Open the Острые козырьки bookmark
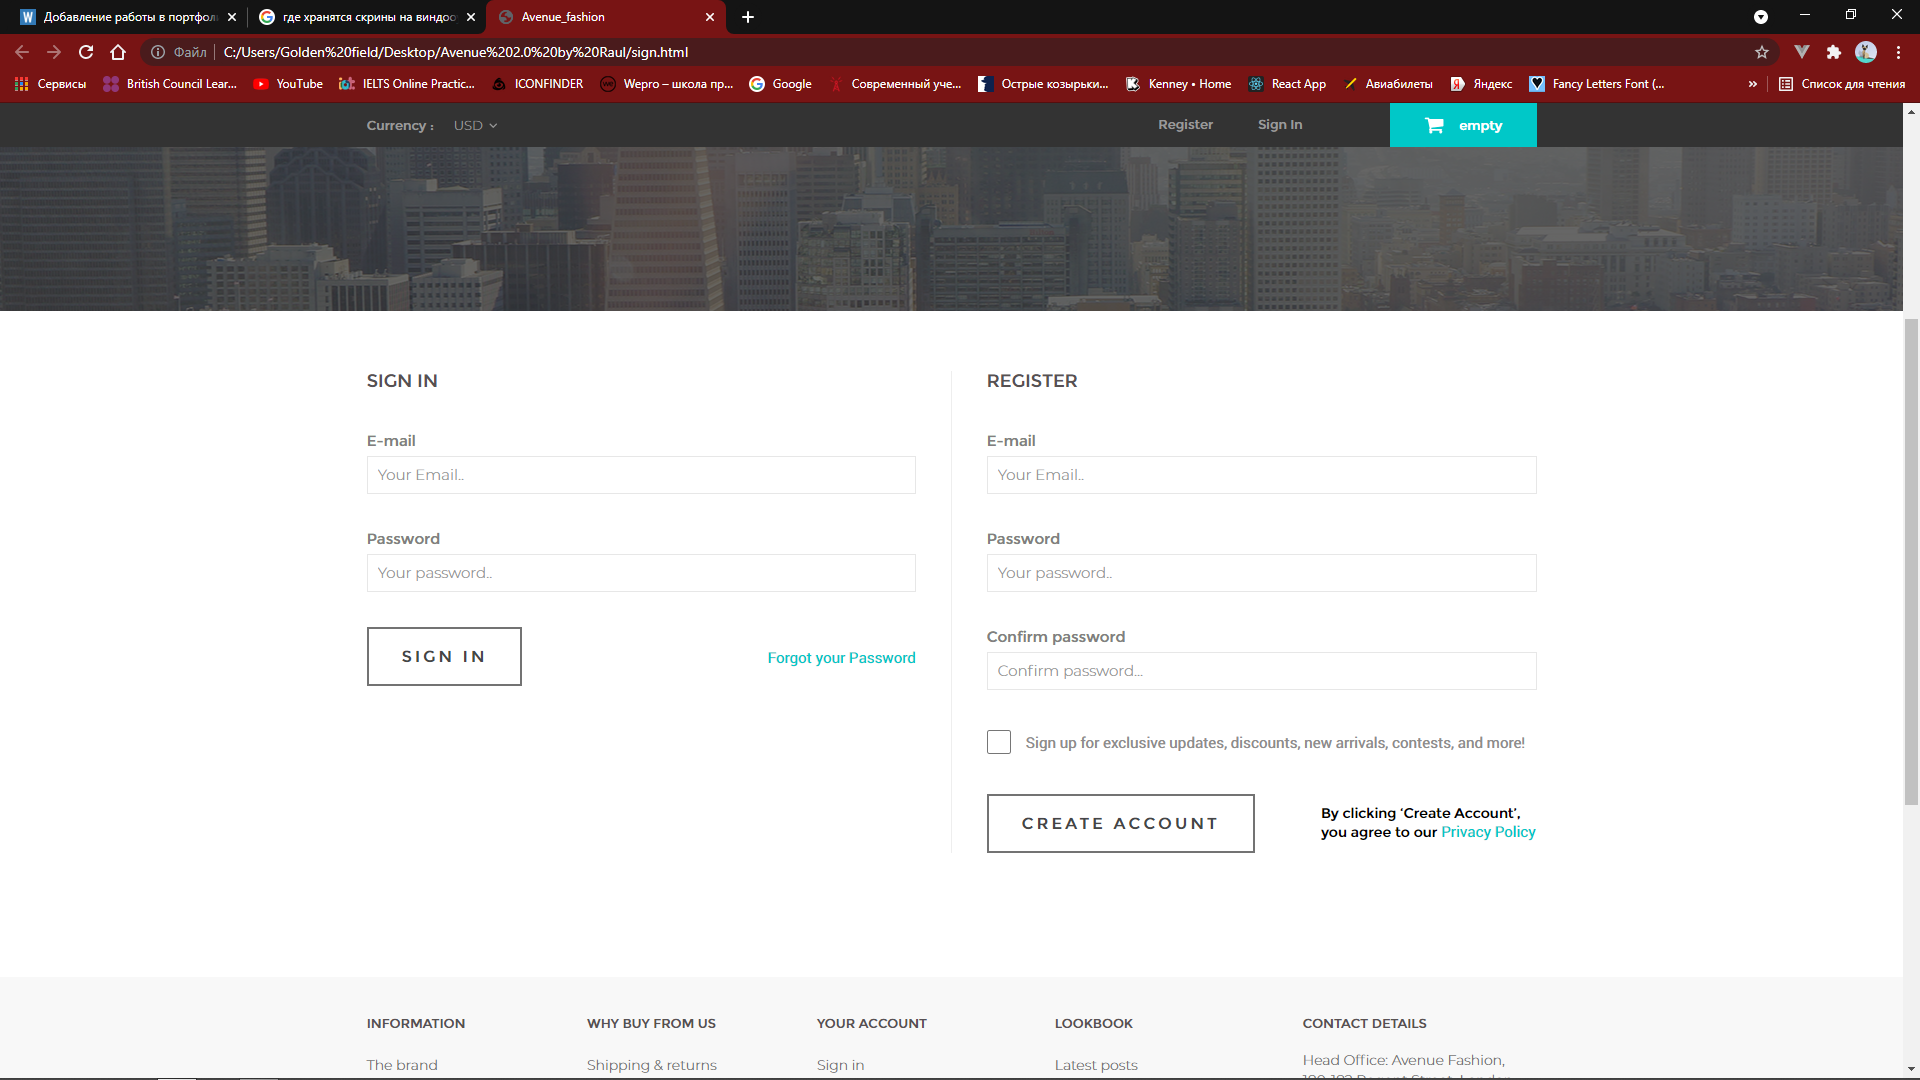Viewport: 1920px width, 1080px height. 1044,84
